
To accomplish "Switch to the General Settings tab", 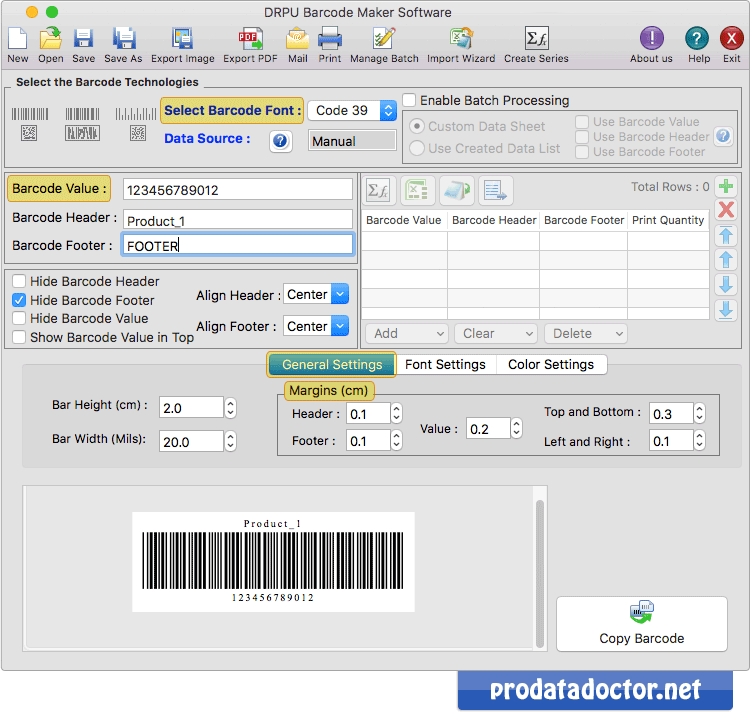I will (x=332, y=364).
